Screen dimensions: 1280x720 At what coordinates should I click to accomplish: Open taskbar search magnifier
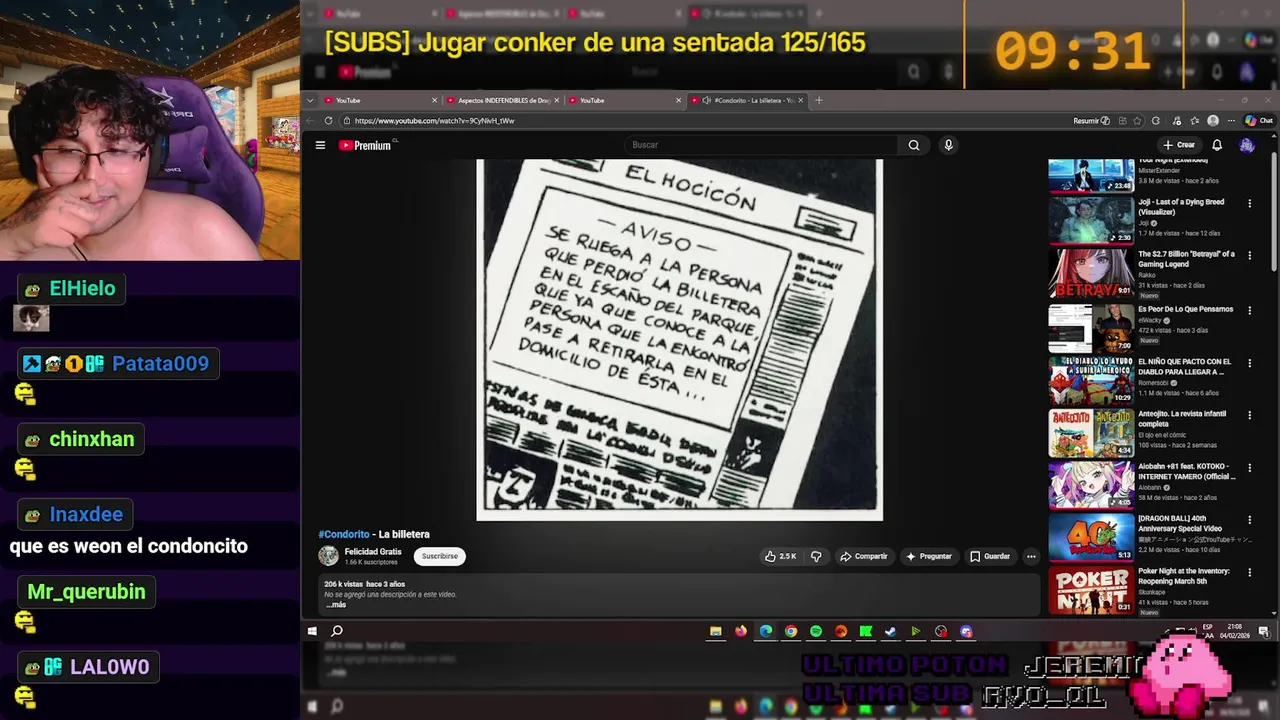click(x=337, y=631)
